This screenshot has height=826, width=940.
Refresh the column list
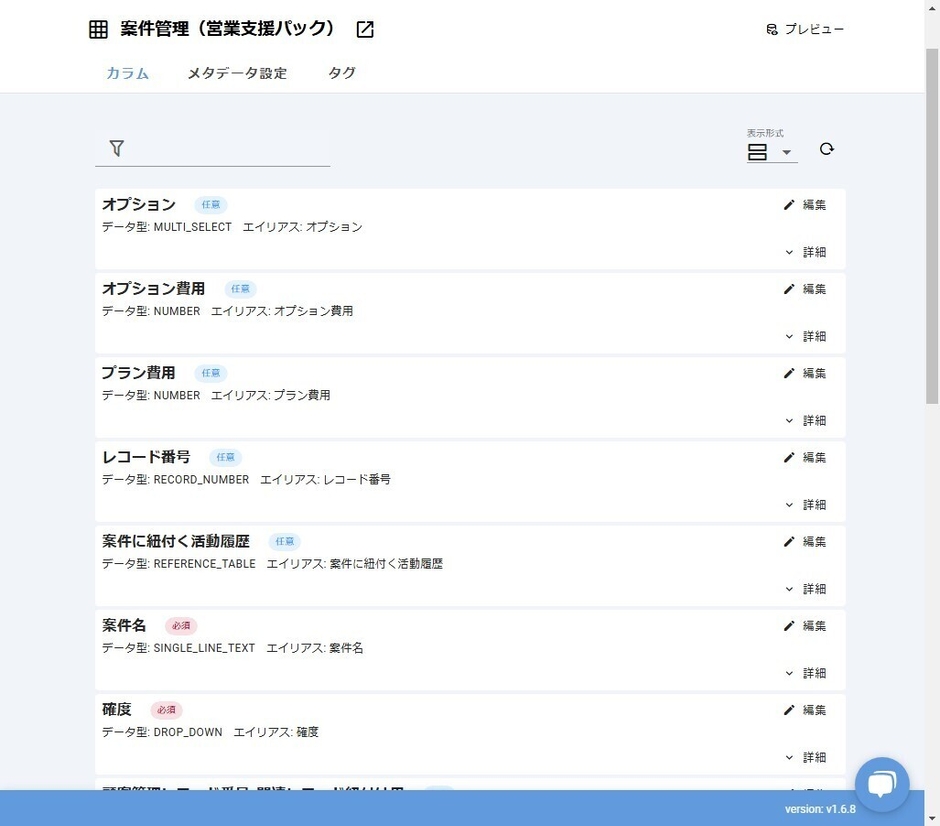827,149
